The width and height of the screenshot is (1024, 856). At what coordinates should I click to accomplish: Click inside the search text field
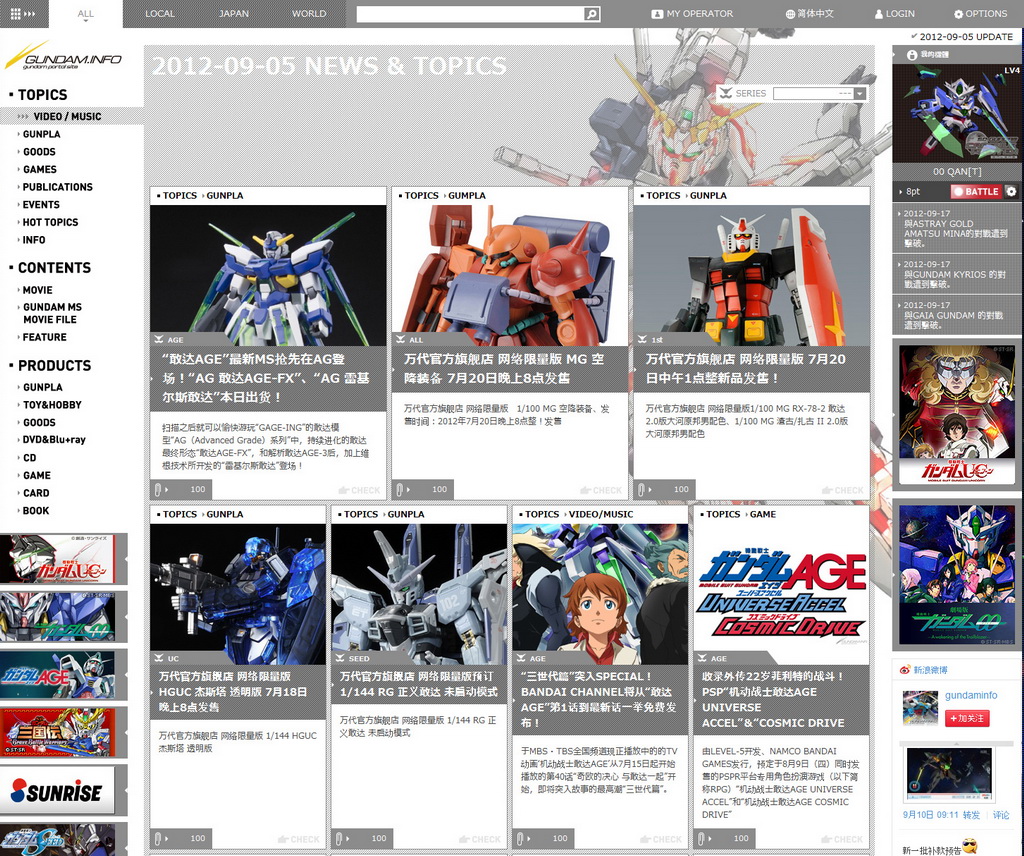(470, 14)
